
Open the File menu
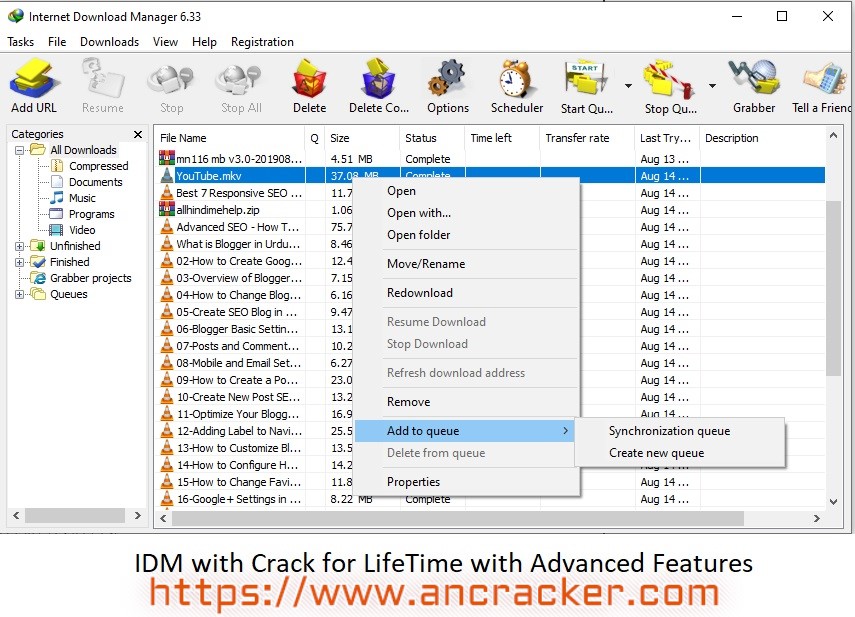point(57,42)
